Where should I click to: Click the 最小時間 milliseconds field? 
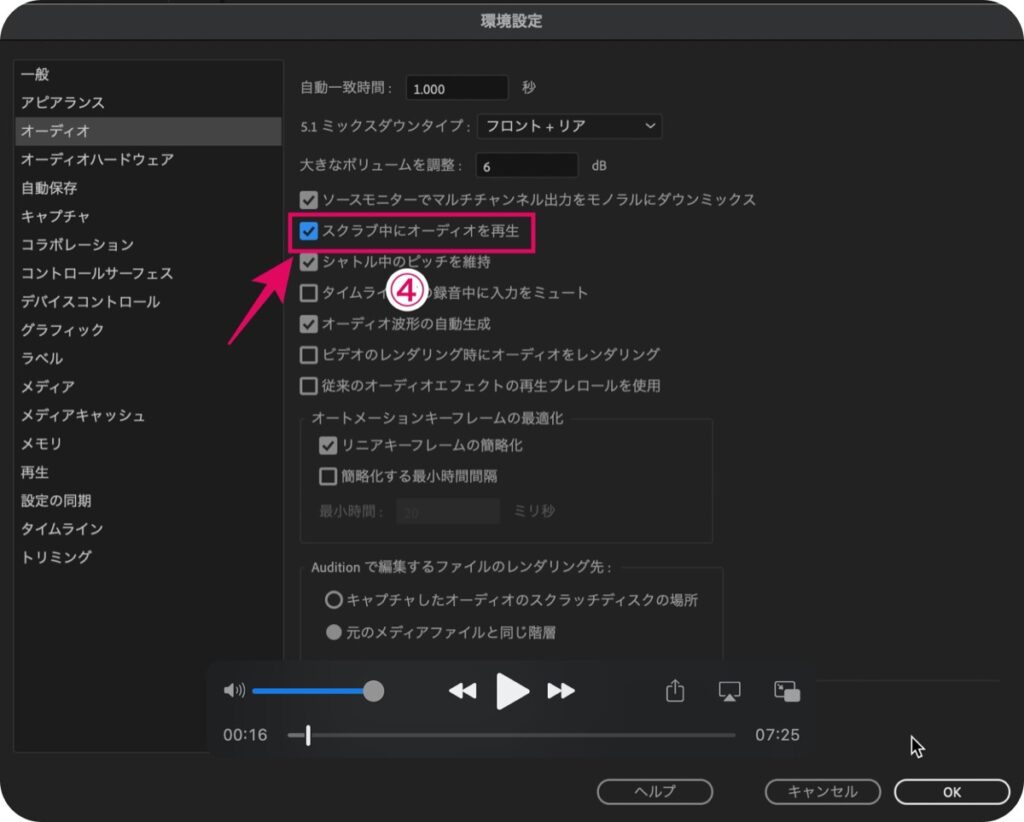(x=447, y=512)
